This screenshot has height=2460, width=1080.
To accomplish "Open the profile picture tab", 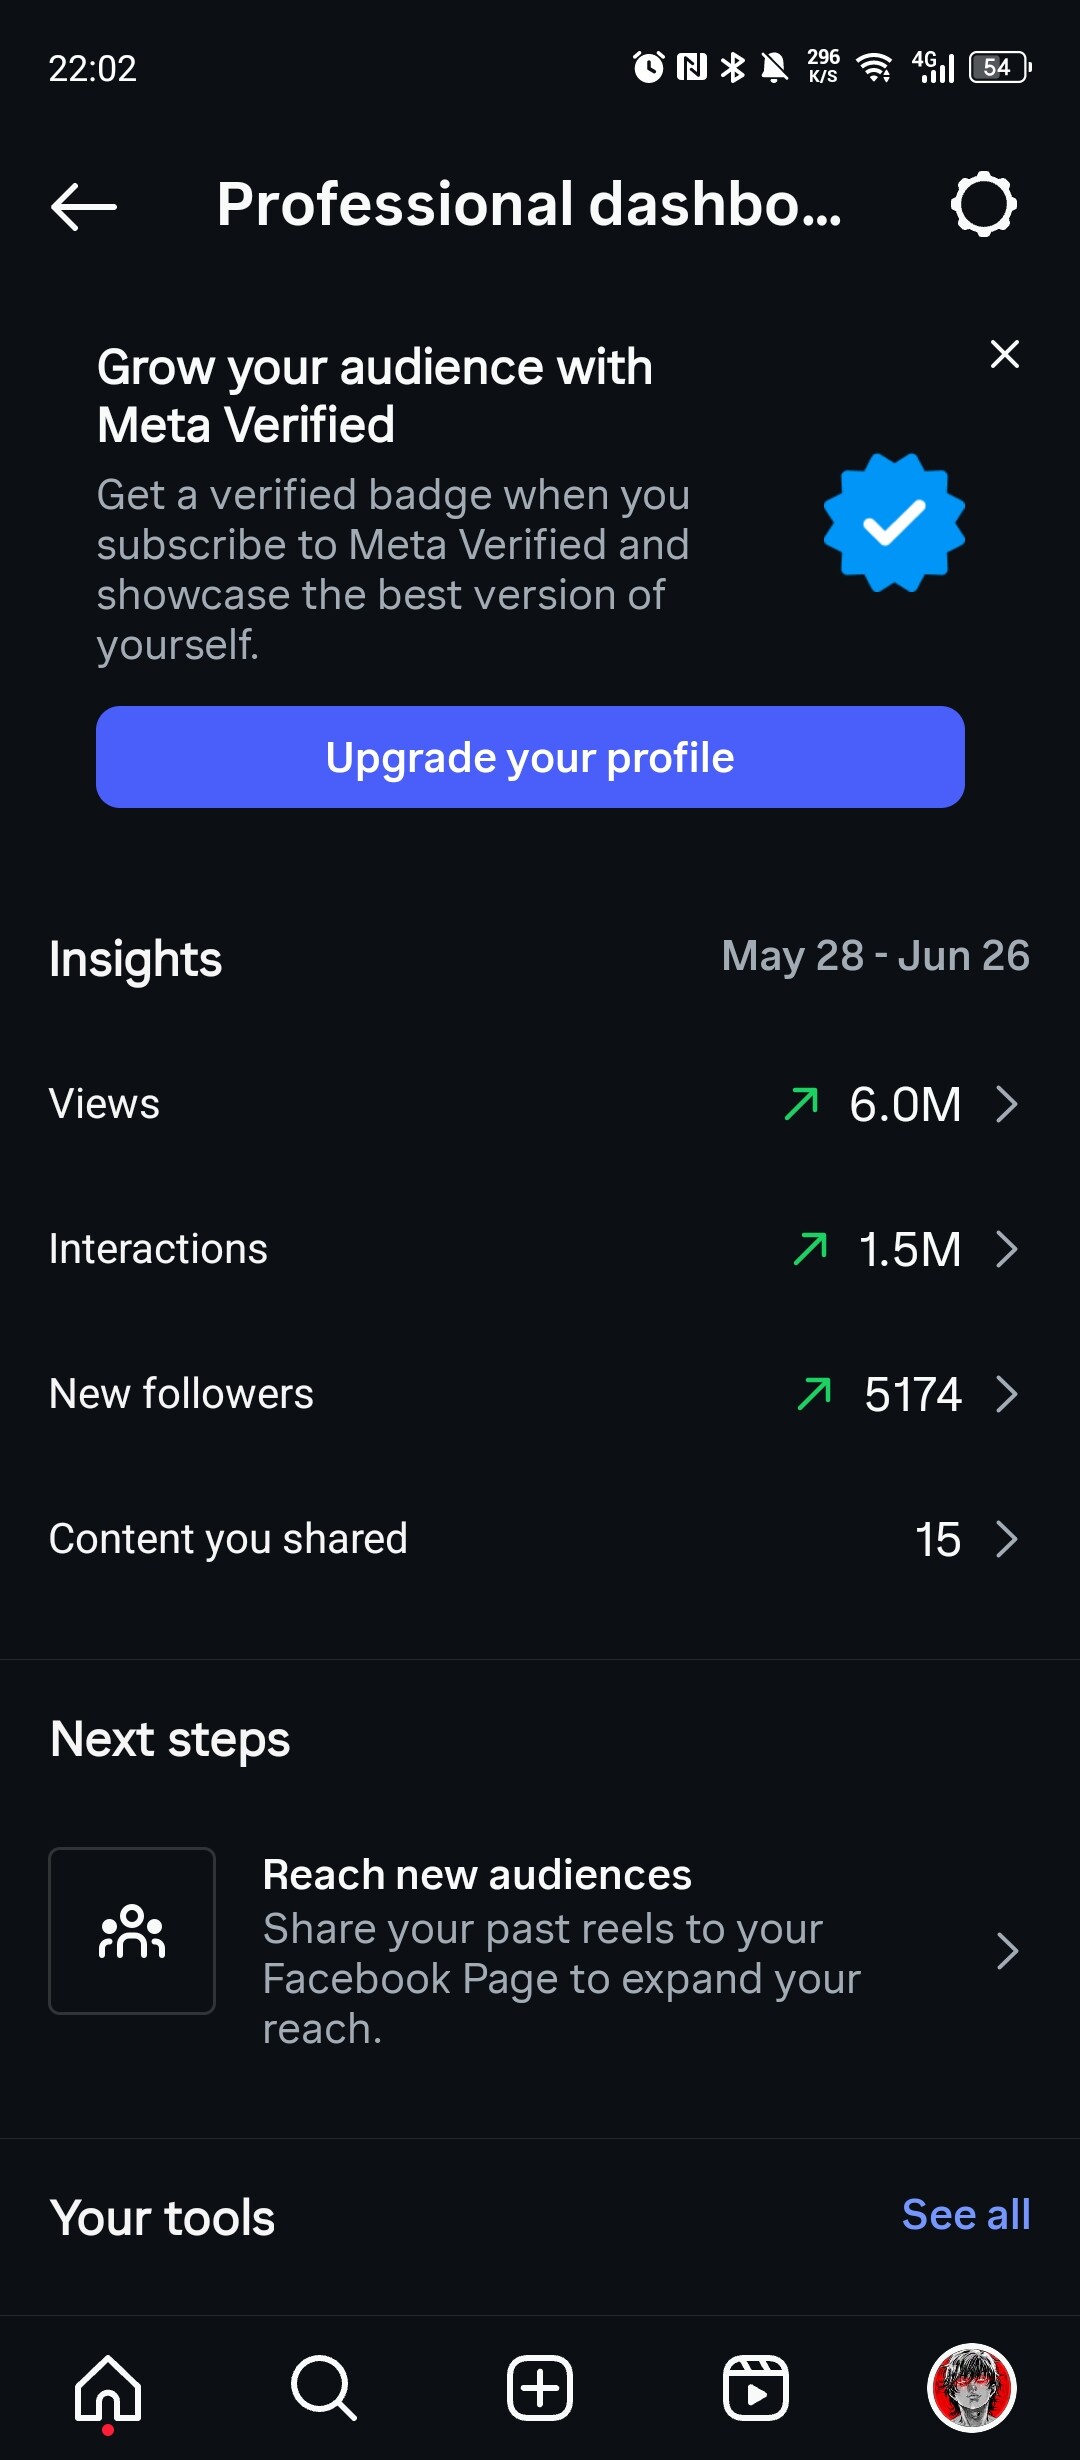I will pos(971,2388).
